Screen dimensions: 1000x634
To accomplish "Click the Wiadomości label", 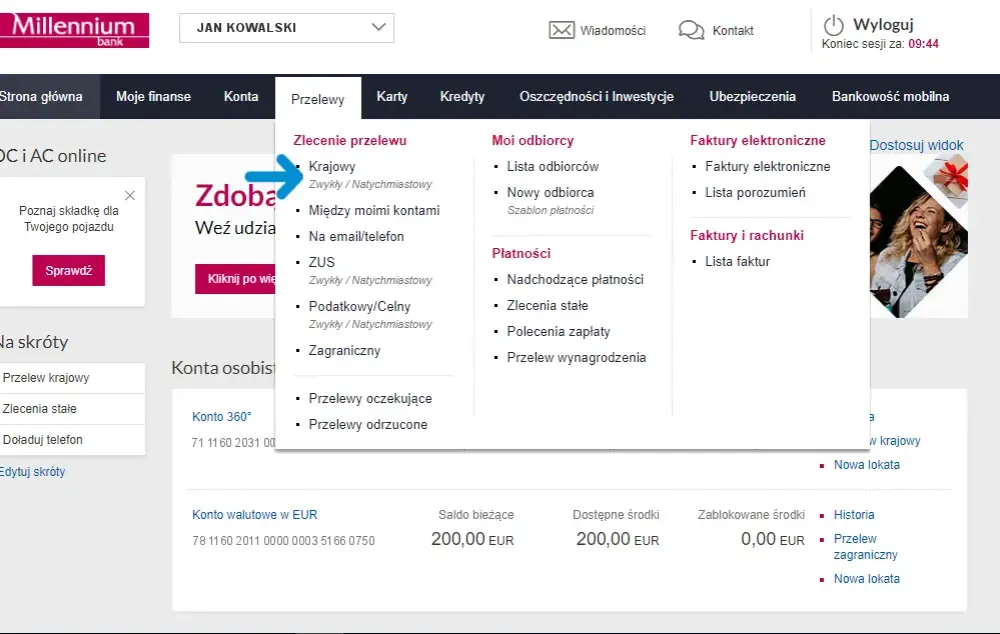I will [612, 31].
